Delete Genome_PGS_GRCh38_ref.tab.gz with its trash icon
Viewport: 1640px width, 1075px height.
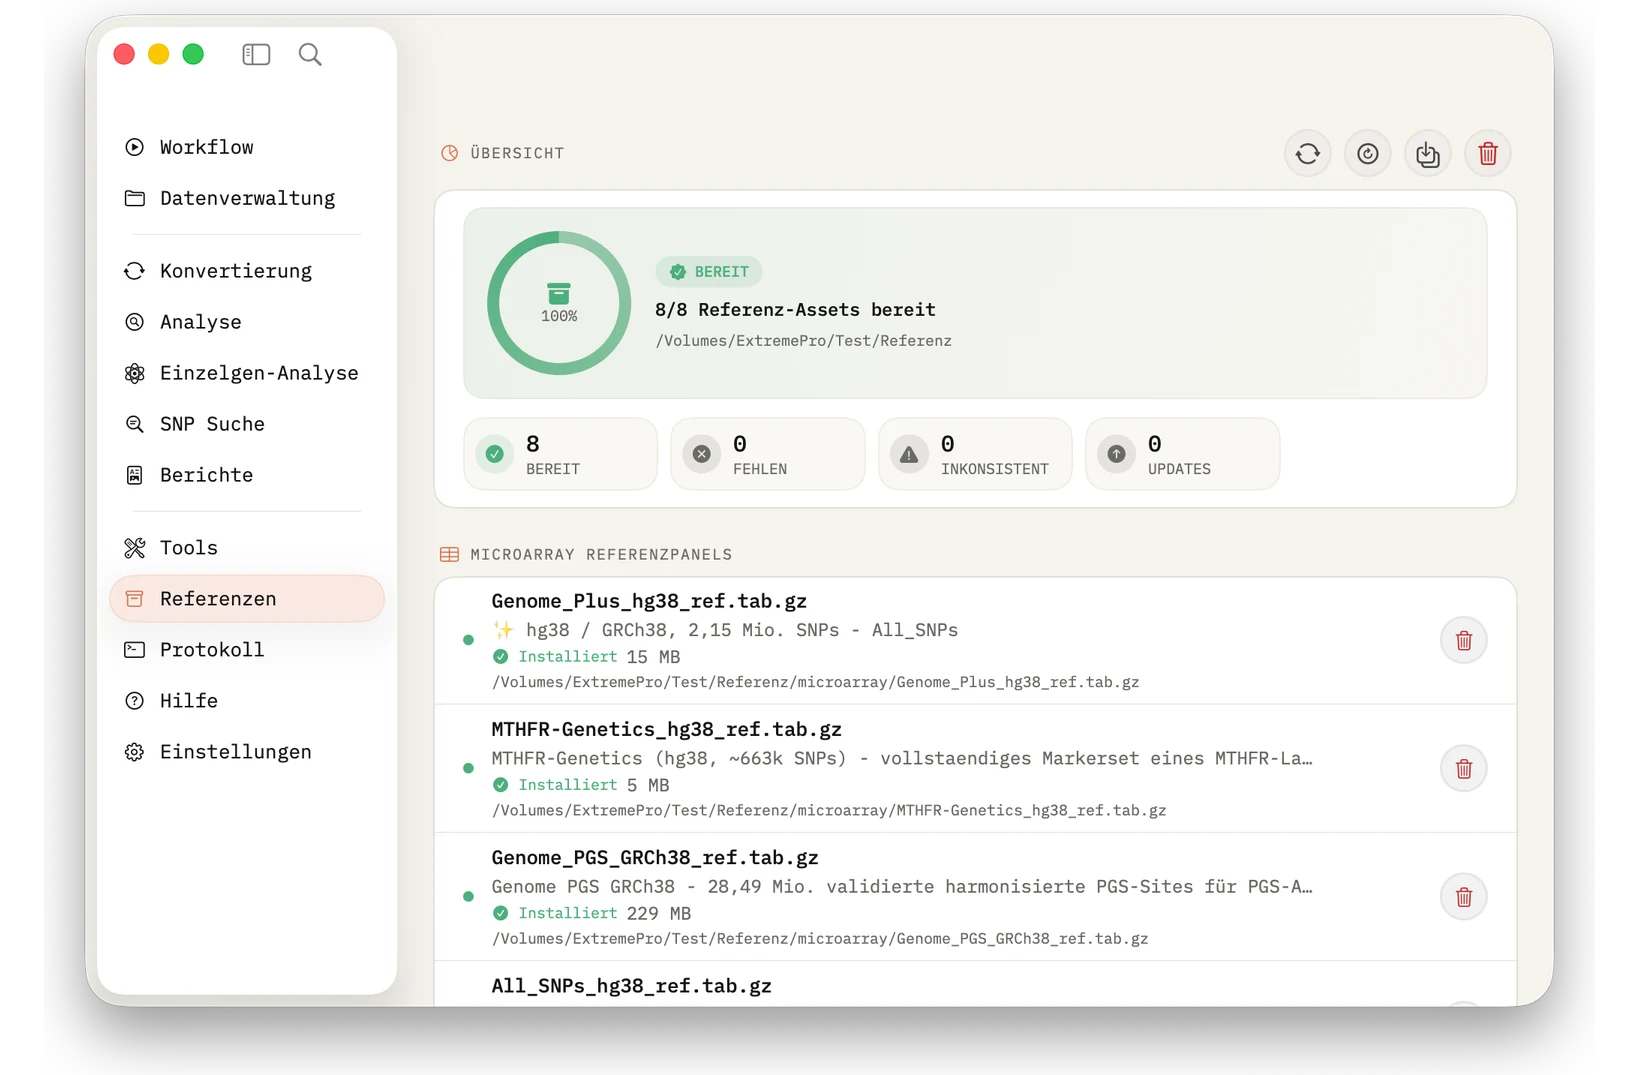pos(1463,897)
